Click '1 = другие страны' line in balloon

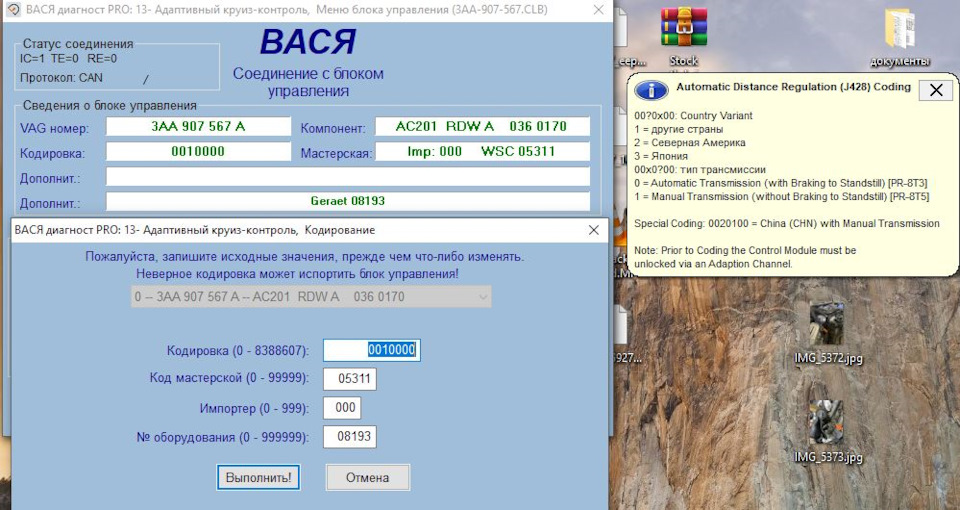[678, 129]
